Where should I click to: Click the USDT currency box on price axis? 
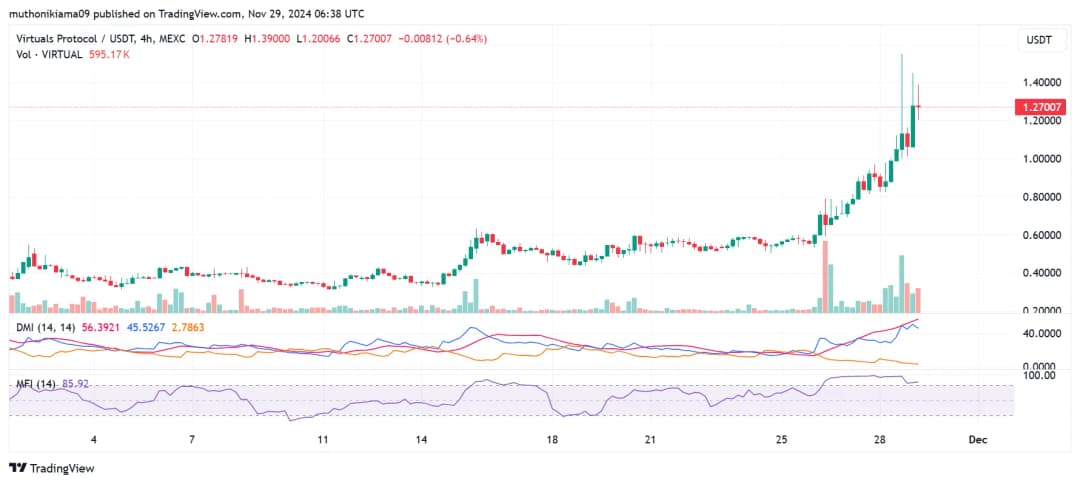click(x=1038, y=40)
